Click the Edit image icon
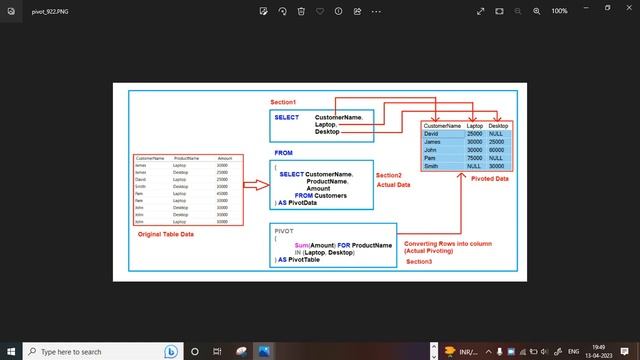Viewport: 640px width, 360px height. tap(264, 11)
